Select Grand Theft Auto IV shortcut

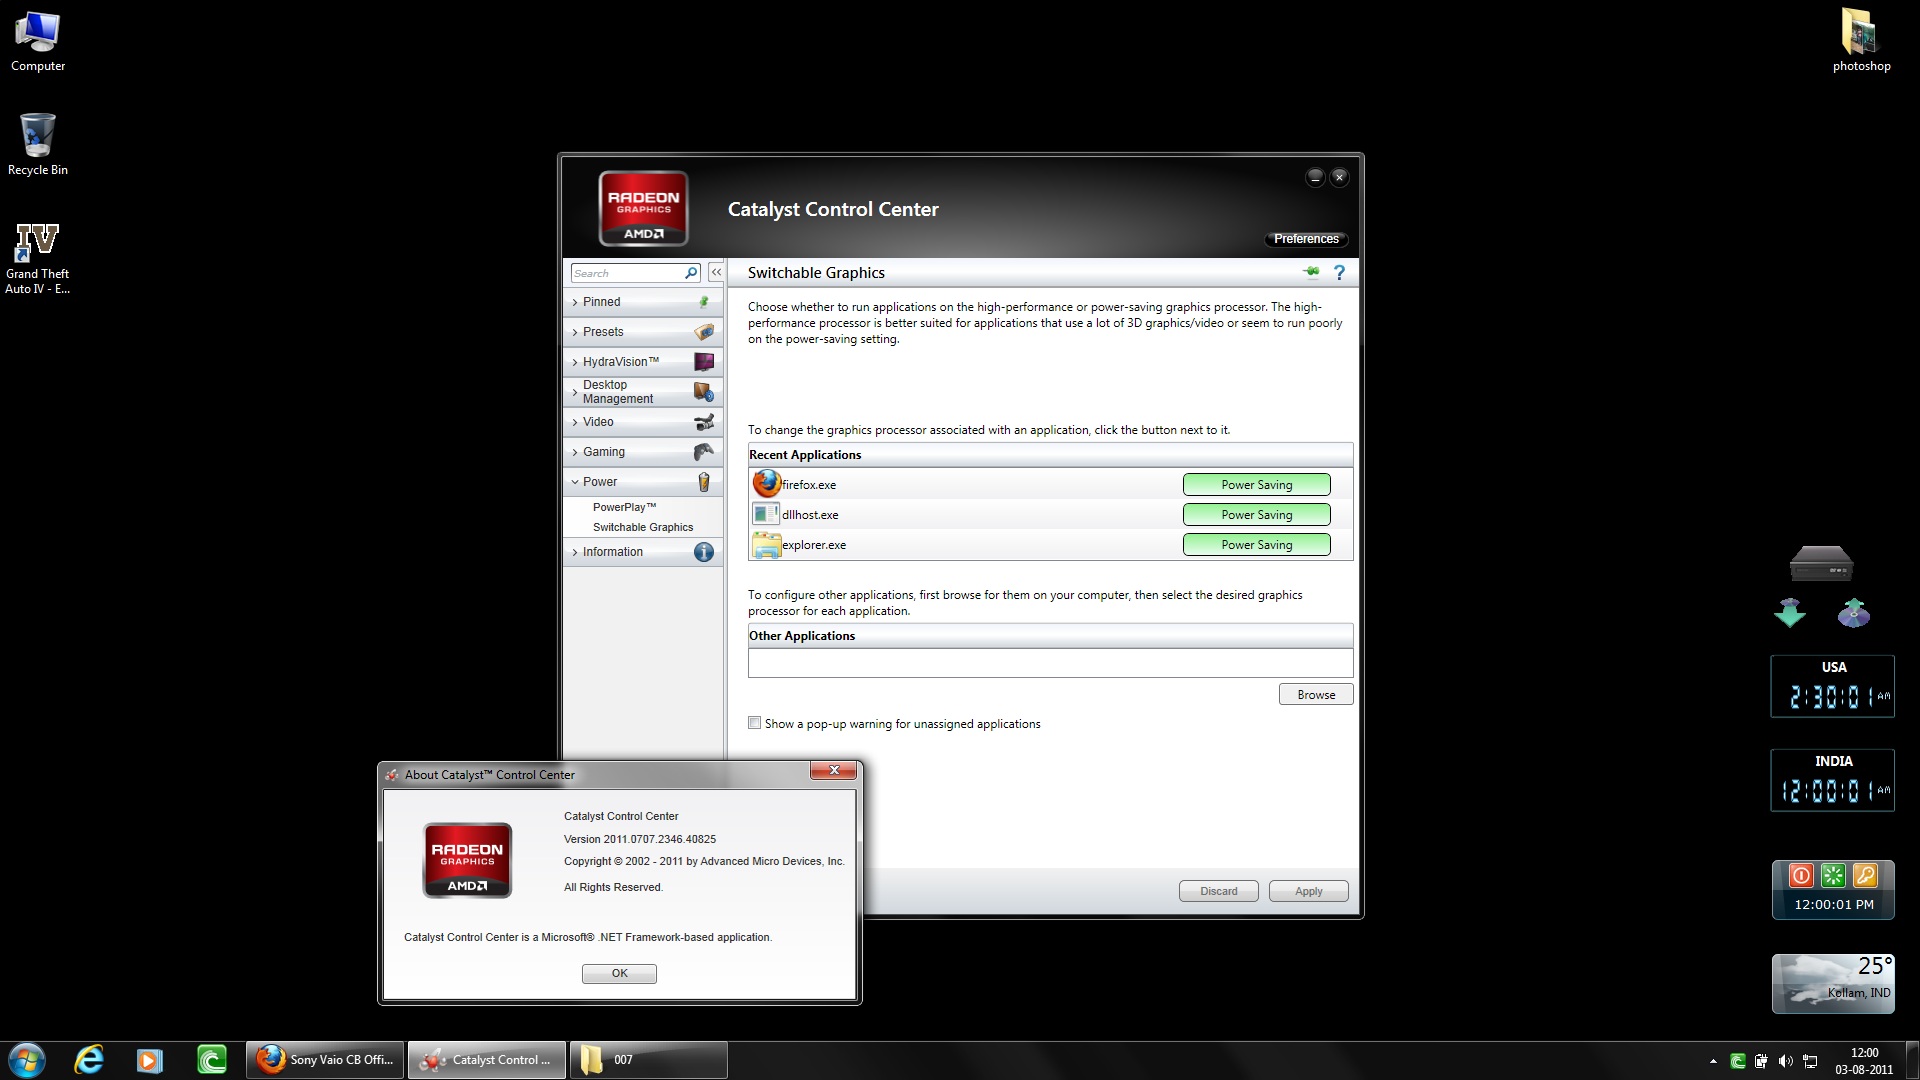point(38,258)
